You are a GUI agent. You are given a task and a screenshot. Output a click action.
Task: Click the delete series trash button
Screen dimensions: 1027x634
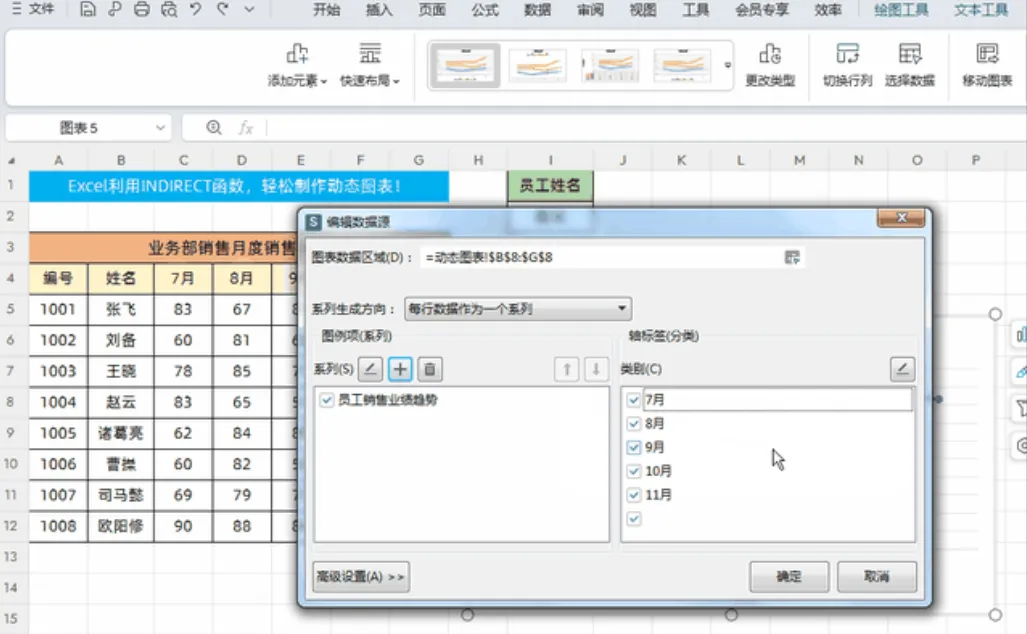(x=430, y=369)
